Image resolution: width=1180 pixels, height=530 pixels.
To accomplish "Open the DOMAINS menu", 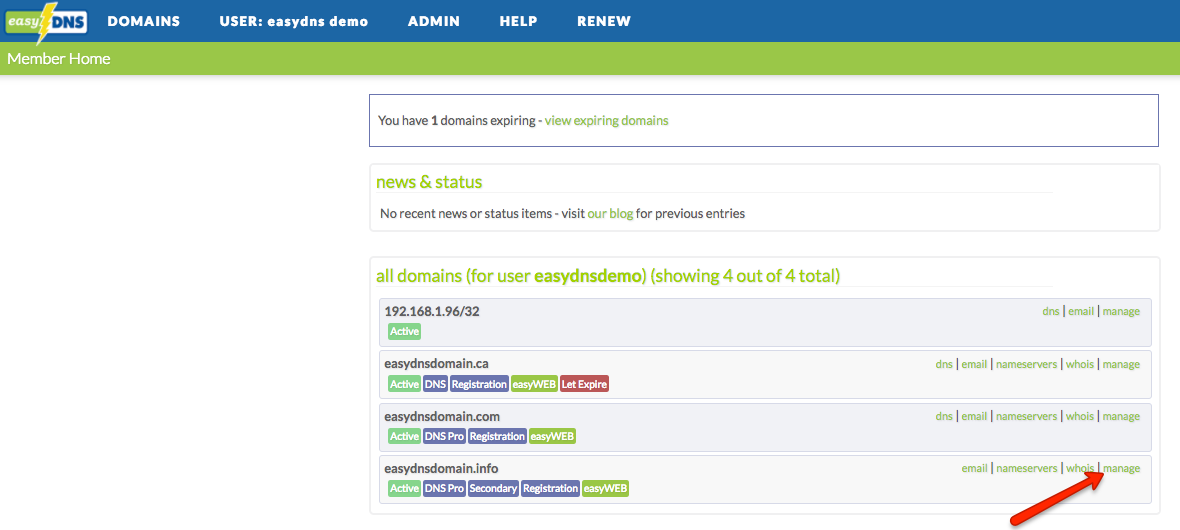I will [144, 22].
